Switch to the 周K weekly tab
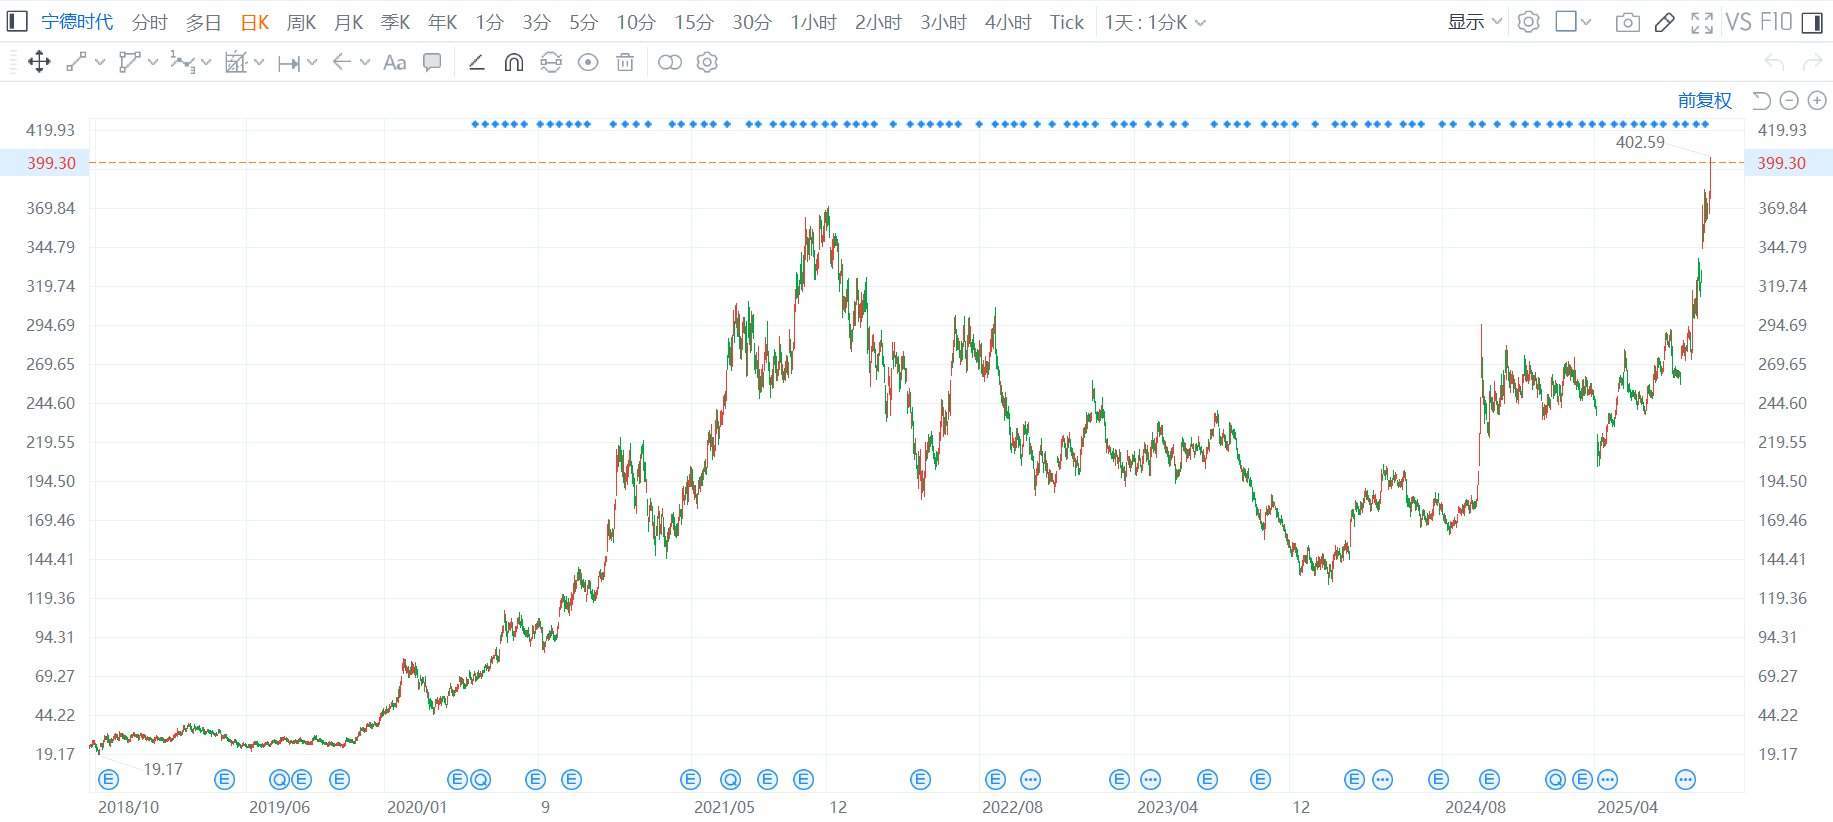 click(x=301, y=22)
